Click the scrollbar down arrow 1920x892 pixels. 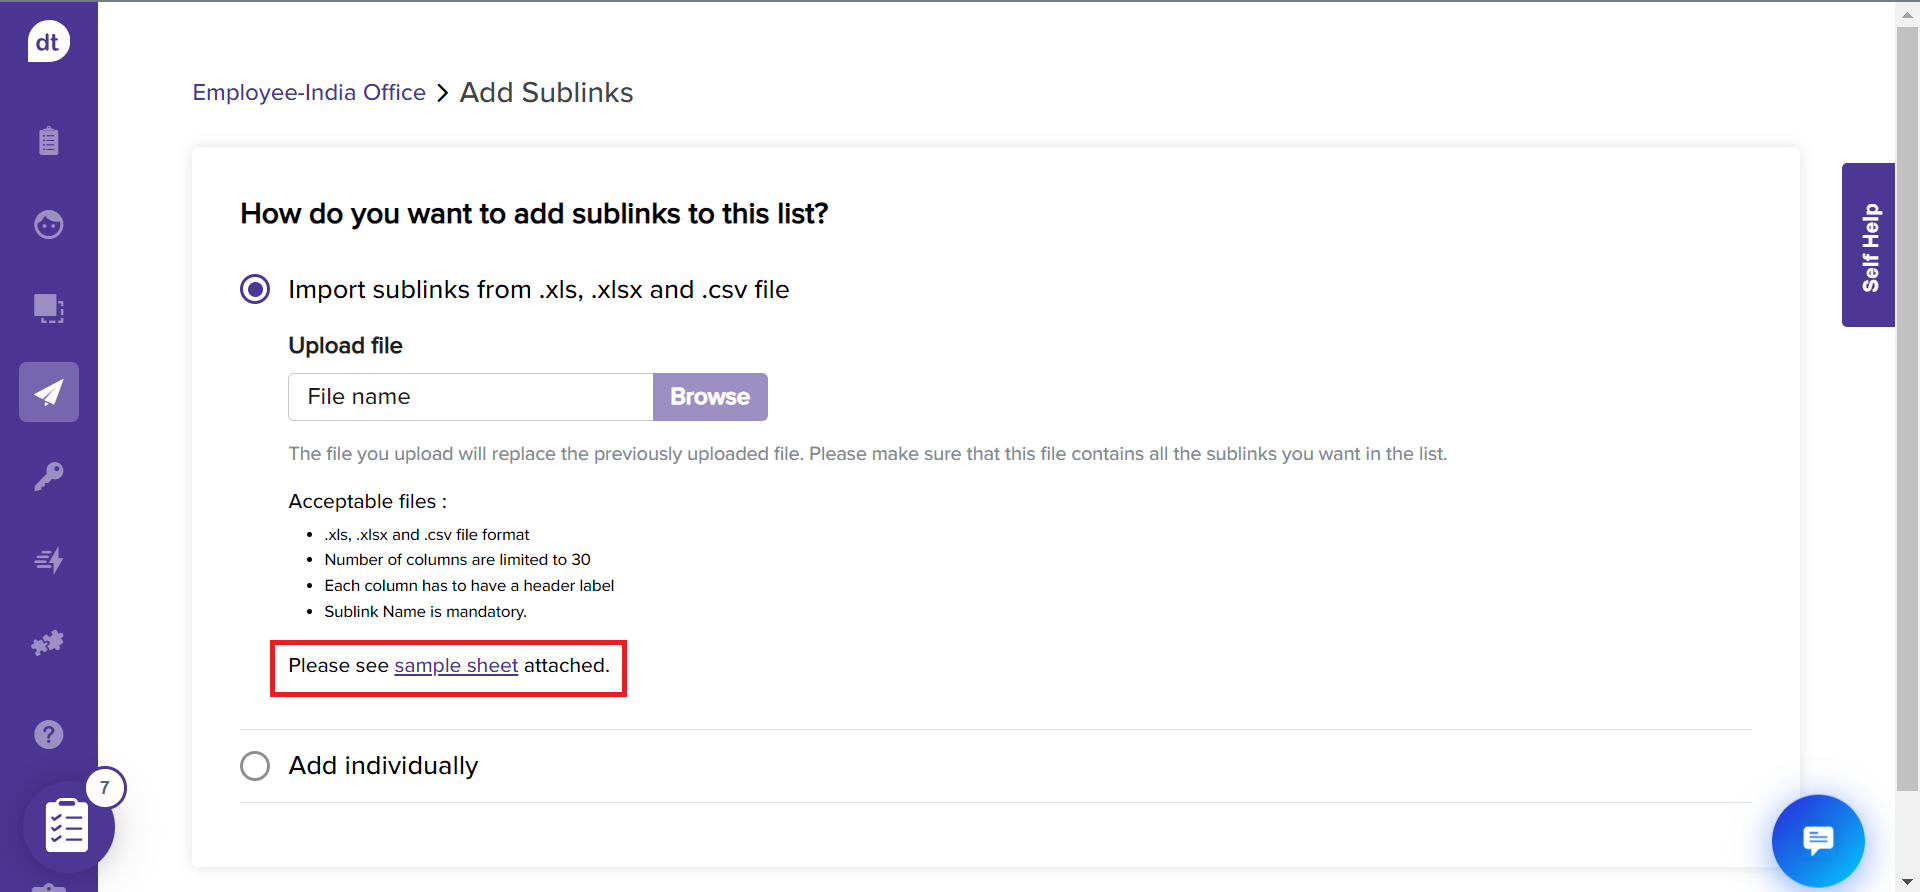click(1907, 882)
